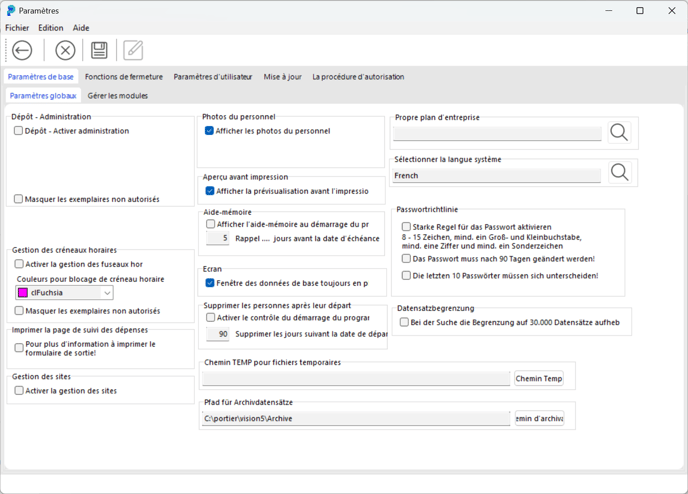Click the Chemin TEMP path field
Screen dimensions: 688x494
coord(356,378)
